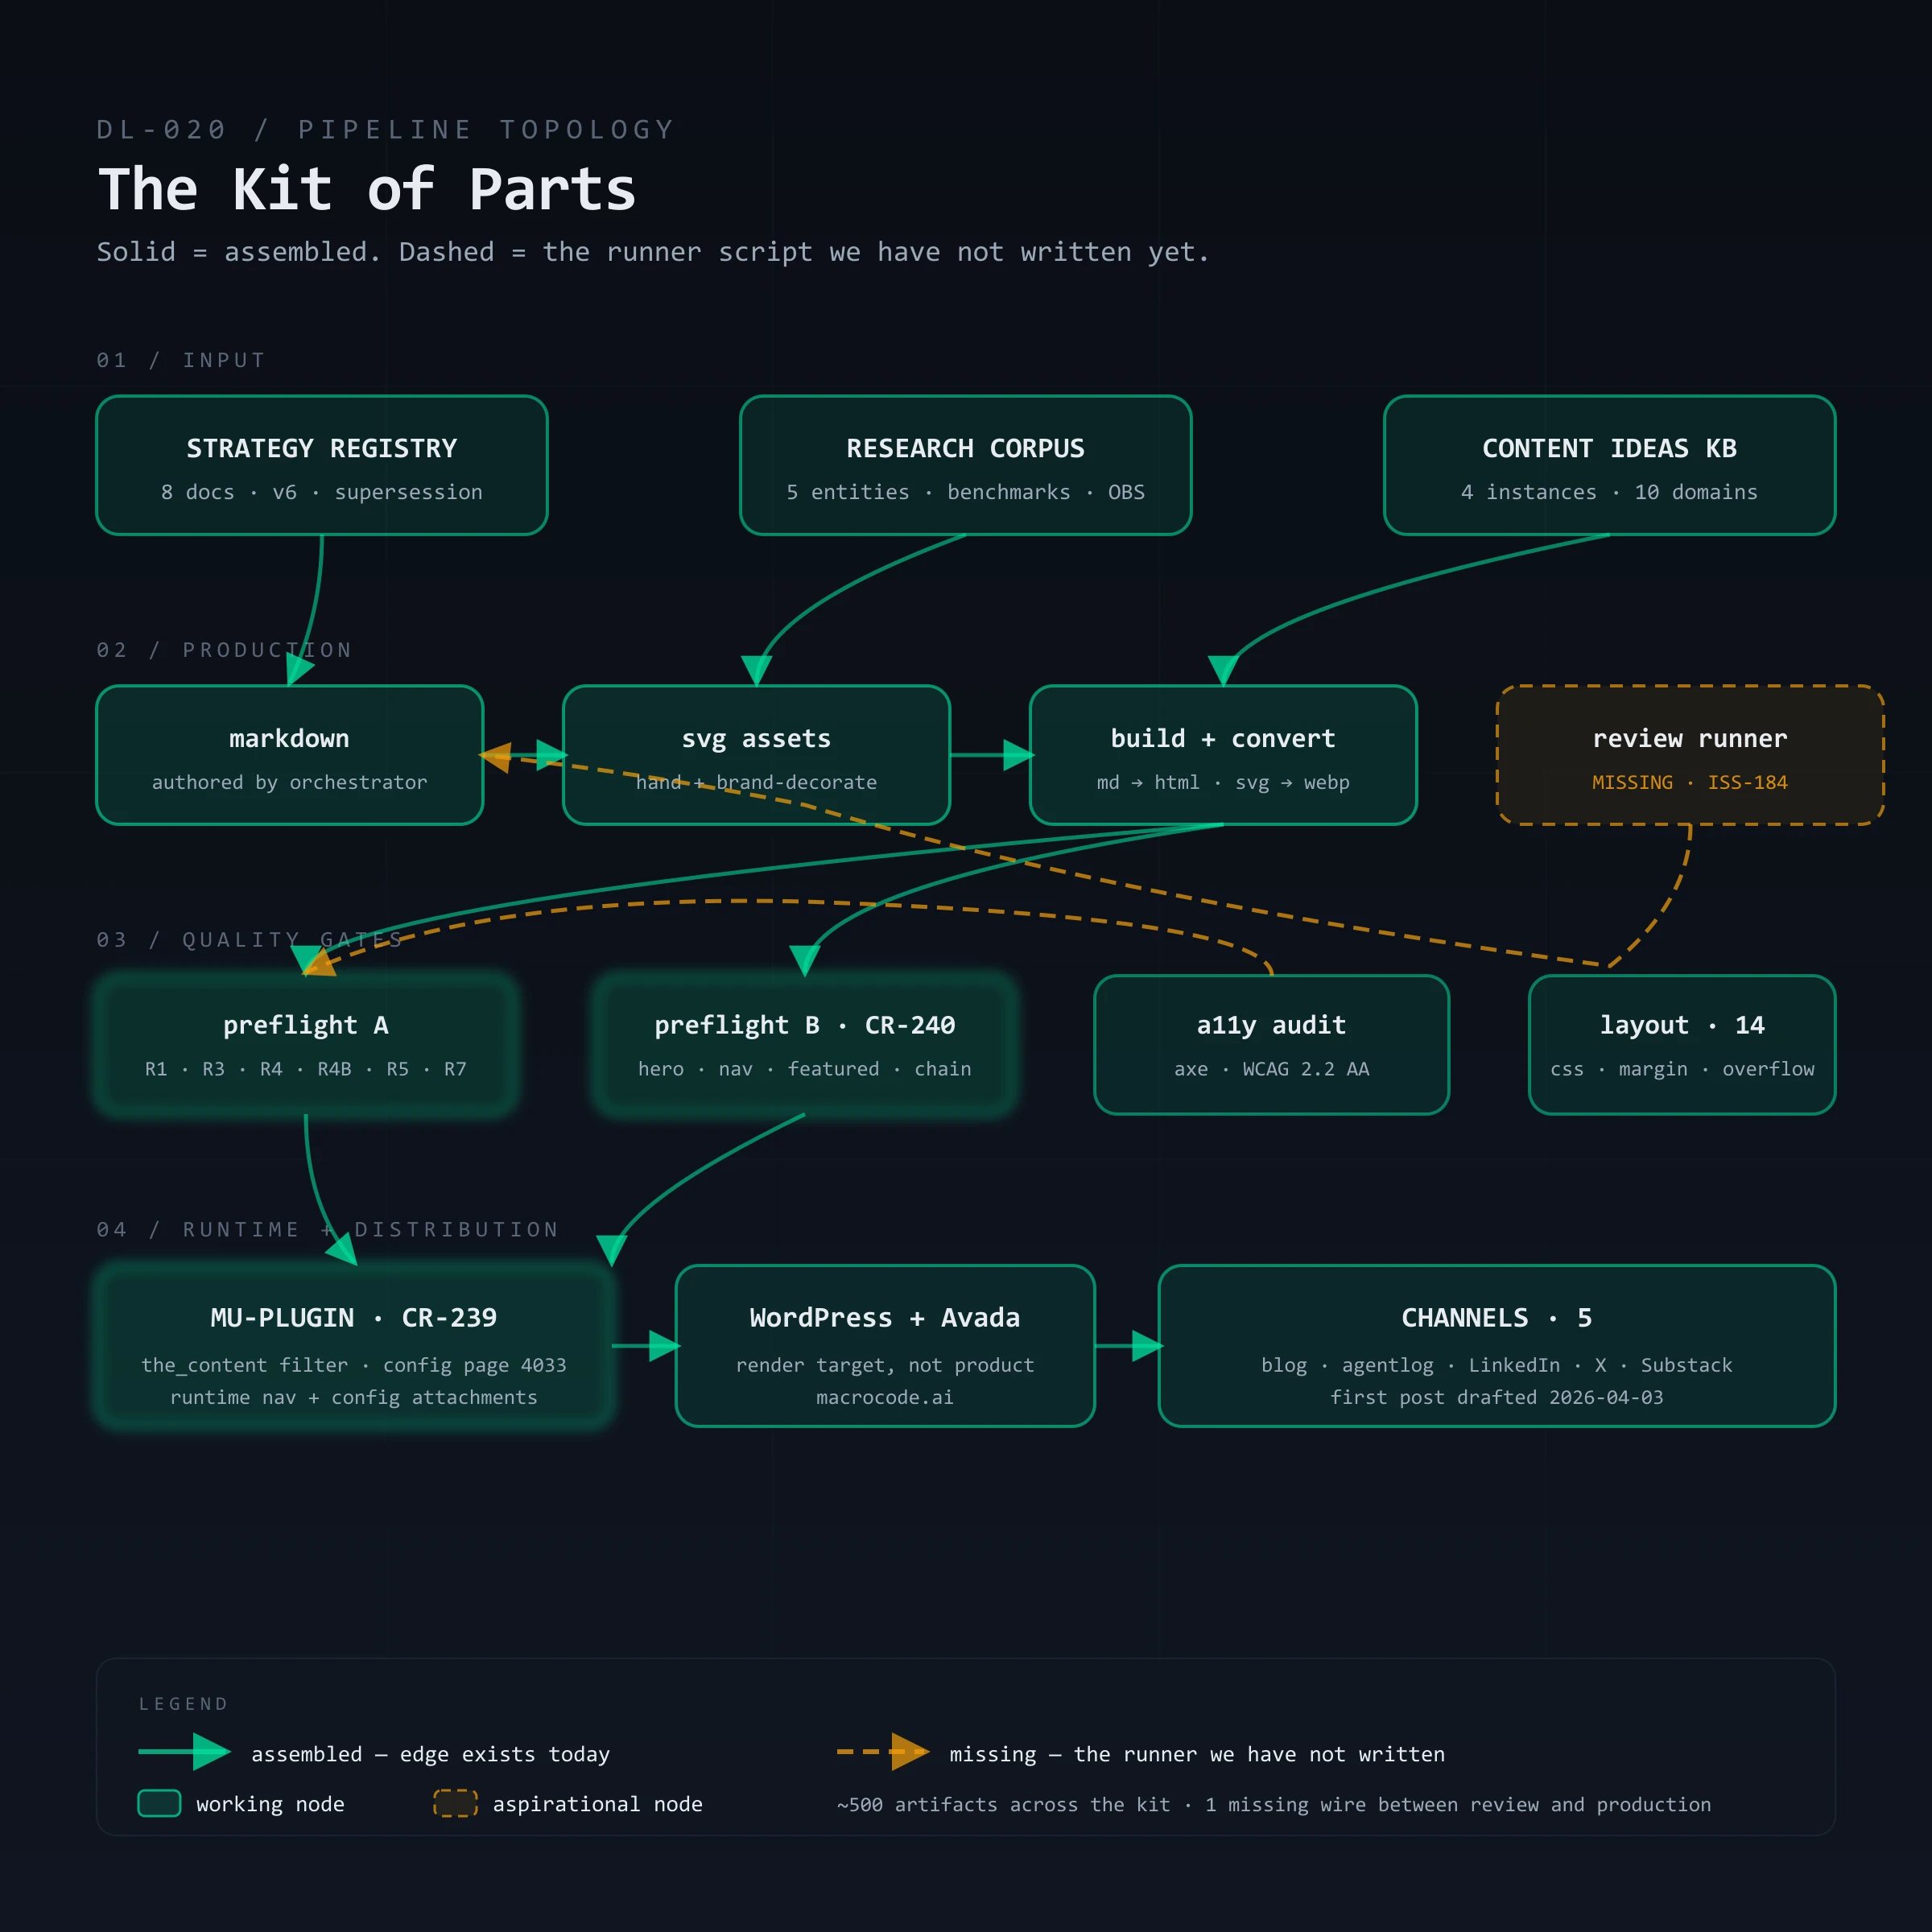Select the RESEARCH CORPUS node

966,465
